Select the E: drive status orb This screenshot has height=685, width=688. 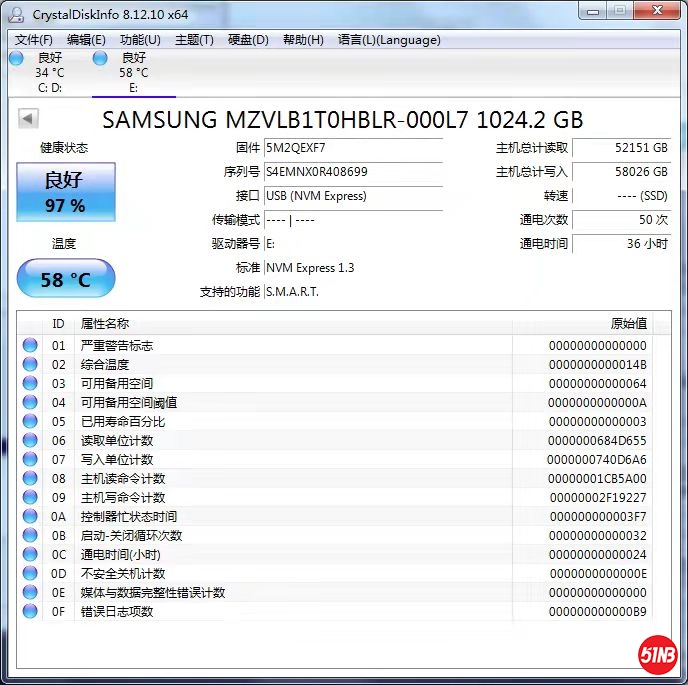(x=100, y=59)
